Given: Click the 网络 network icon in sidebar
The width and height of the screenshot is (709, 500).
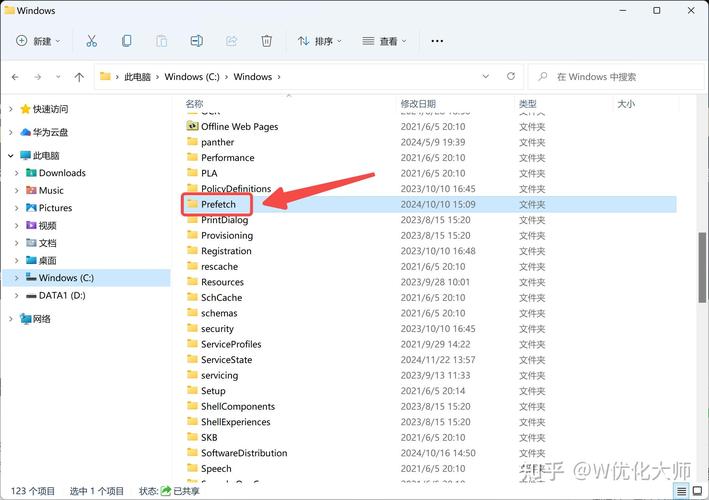Looking at the screenshot, I should point(25,319).
